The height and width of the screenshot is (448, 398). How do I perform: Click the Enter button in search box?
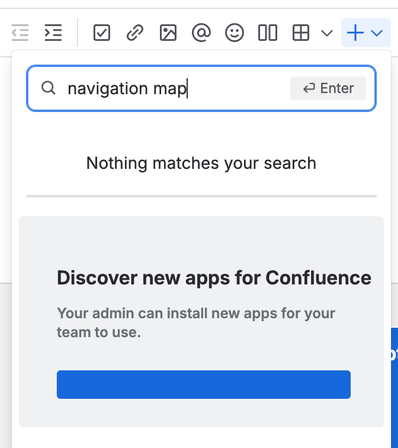coord(328,88)
